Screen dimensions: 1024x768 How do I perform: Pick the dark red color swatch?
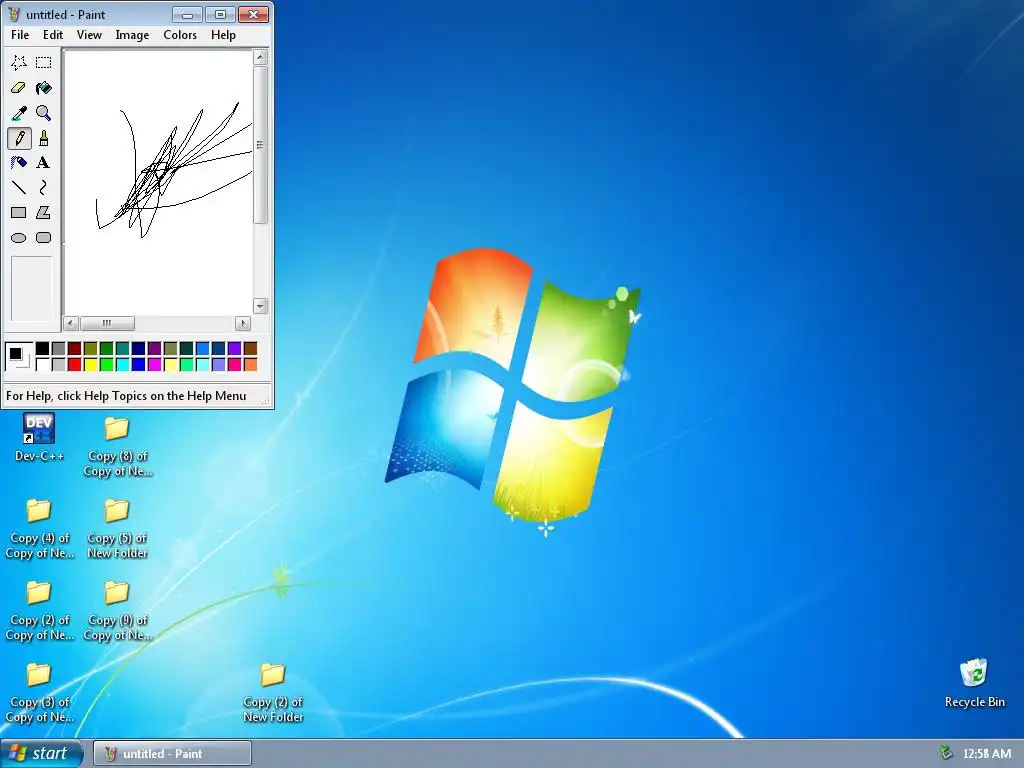(x=74, y=349)
